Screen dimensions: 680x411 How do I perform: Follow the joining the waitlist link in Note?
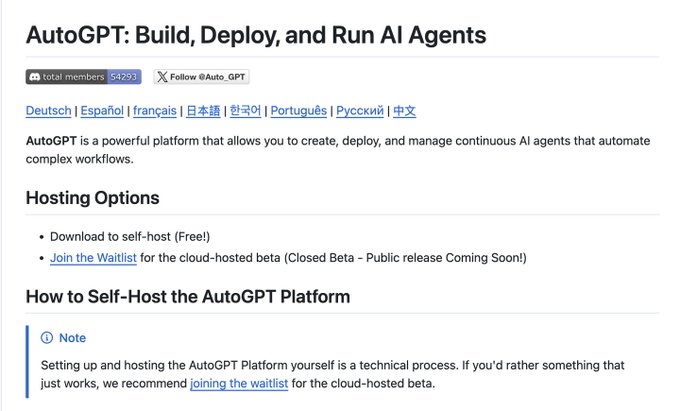coord(239,384)
